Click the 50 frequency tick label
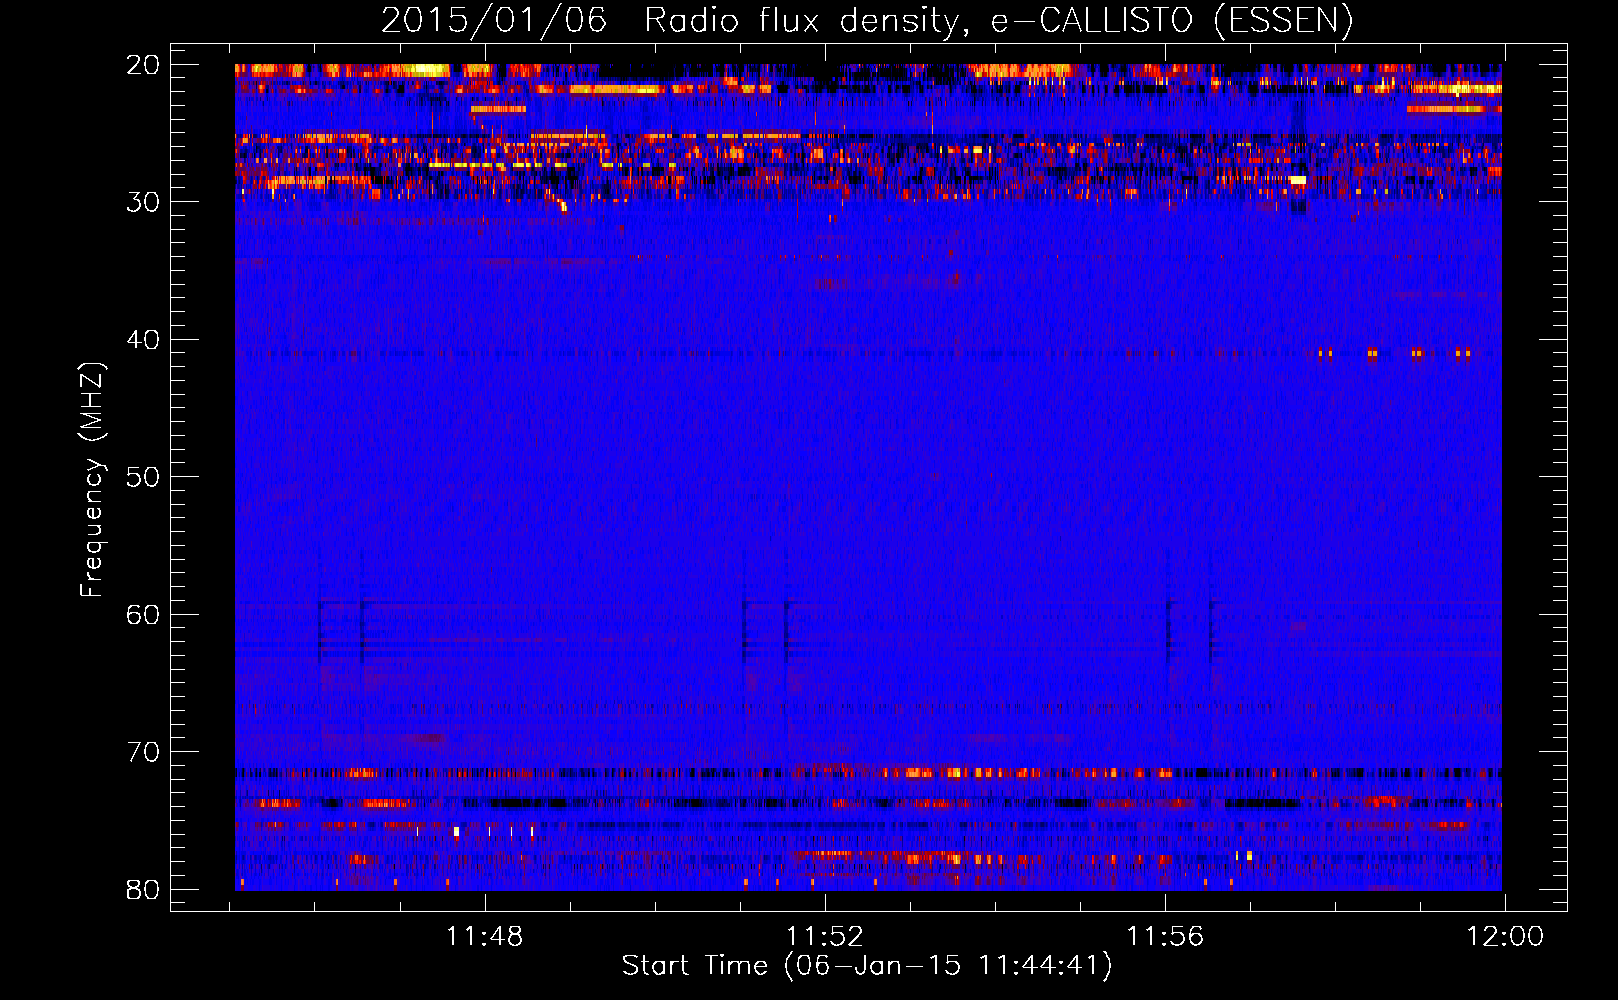The width and height of the screenshot is (1618, 1000). point(143,477)
